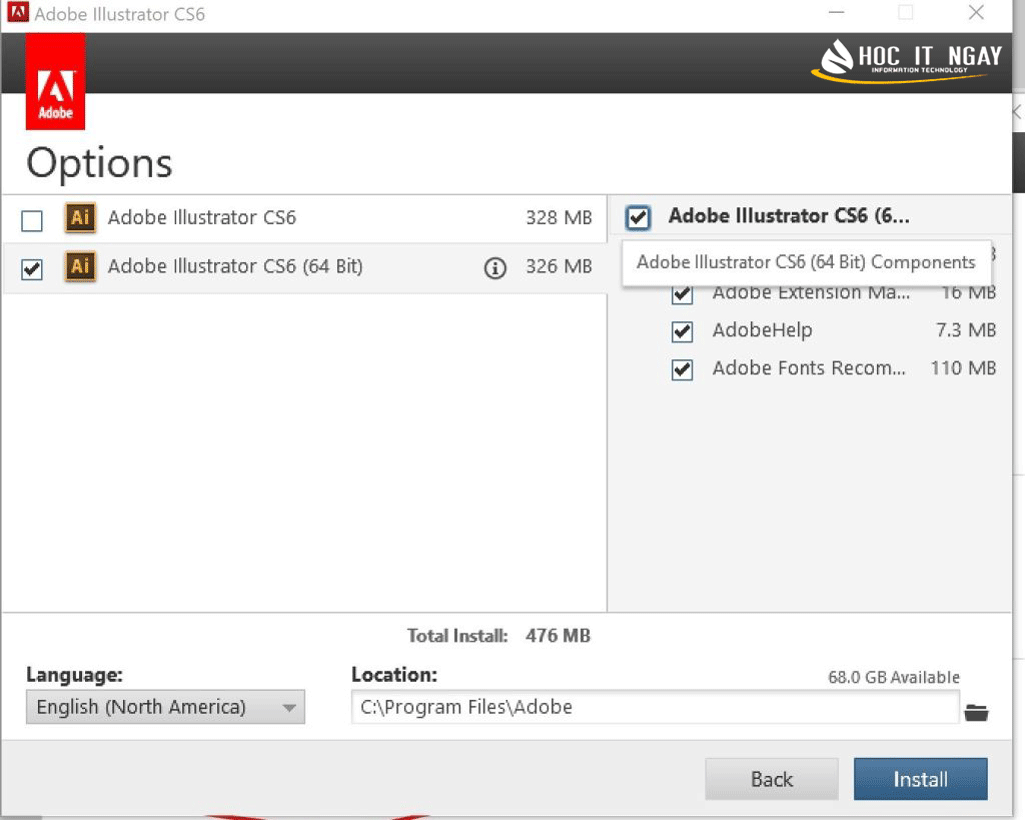Uncheck the AdobeHelp component
The width and height of the screenshot is (1025, 820).
[682, 332]
